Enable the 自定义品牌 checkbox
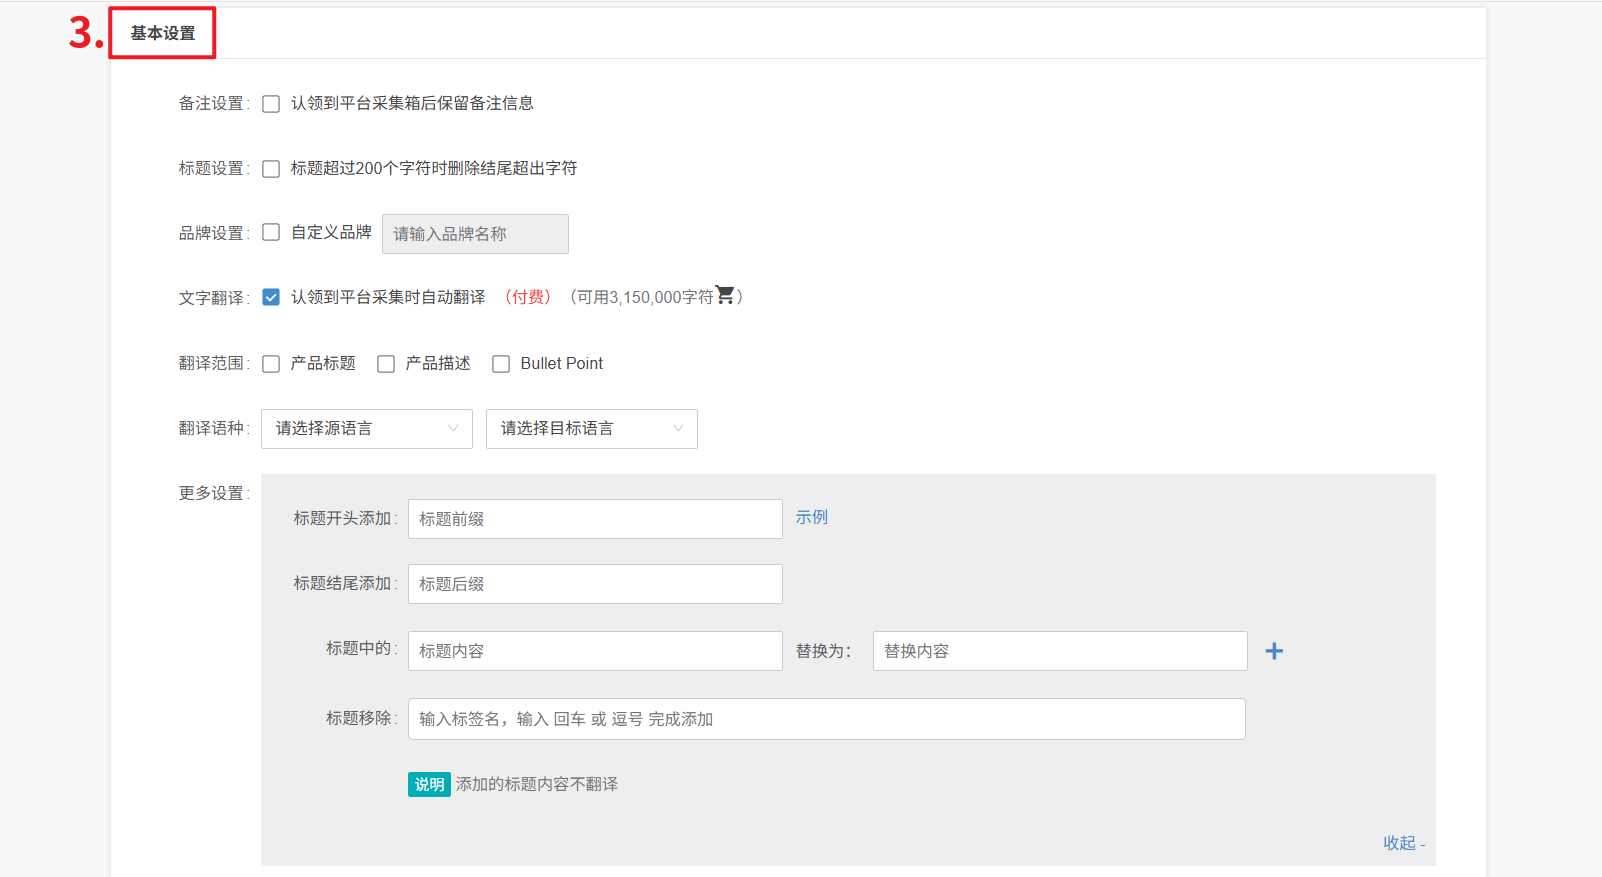The image size is (1602, 877). click(271, 233)
